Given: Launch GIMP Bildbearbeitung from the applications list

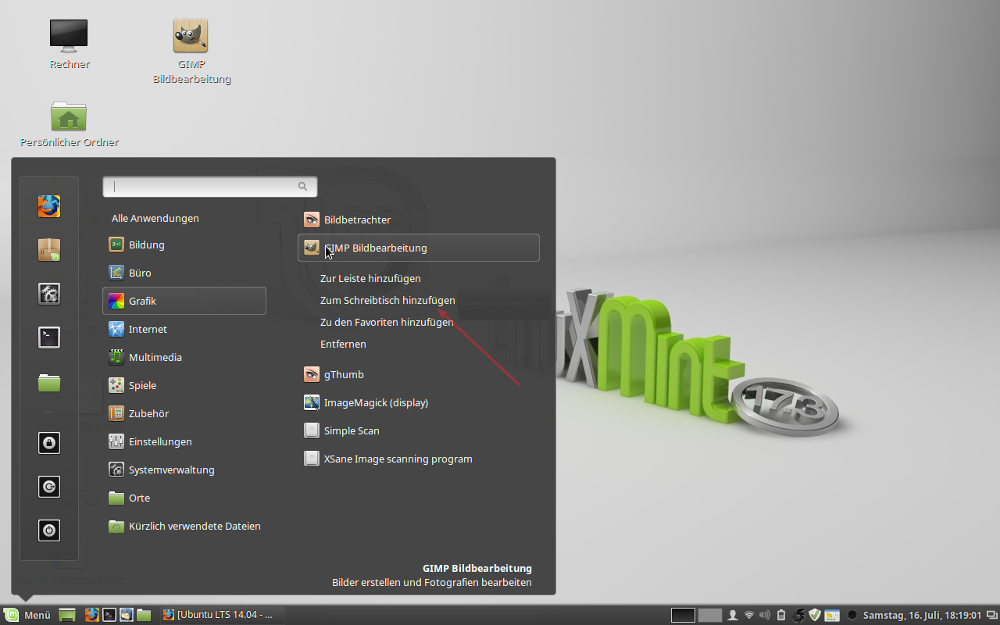Looking at the screenshot, I should (418, 248).
